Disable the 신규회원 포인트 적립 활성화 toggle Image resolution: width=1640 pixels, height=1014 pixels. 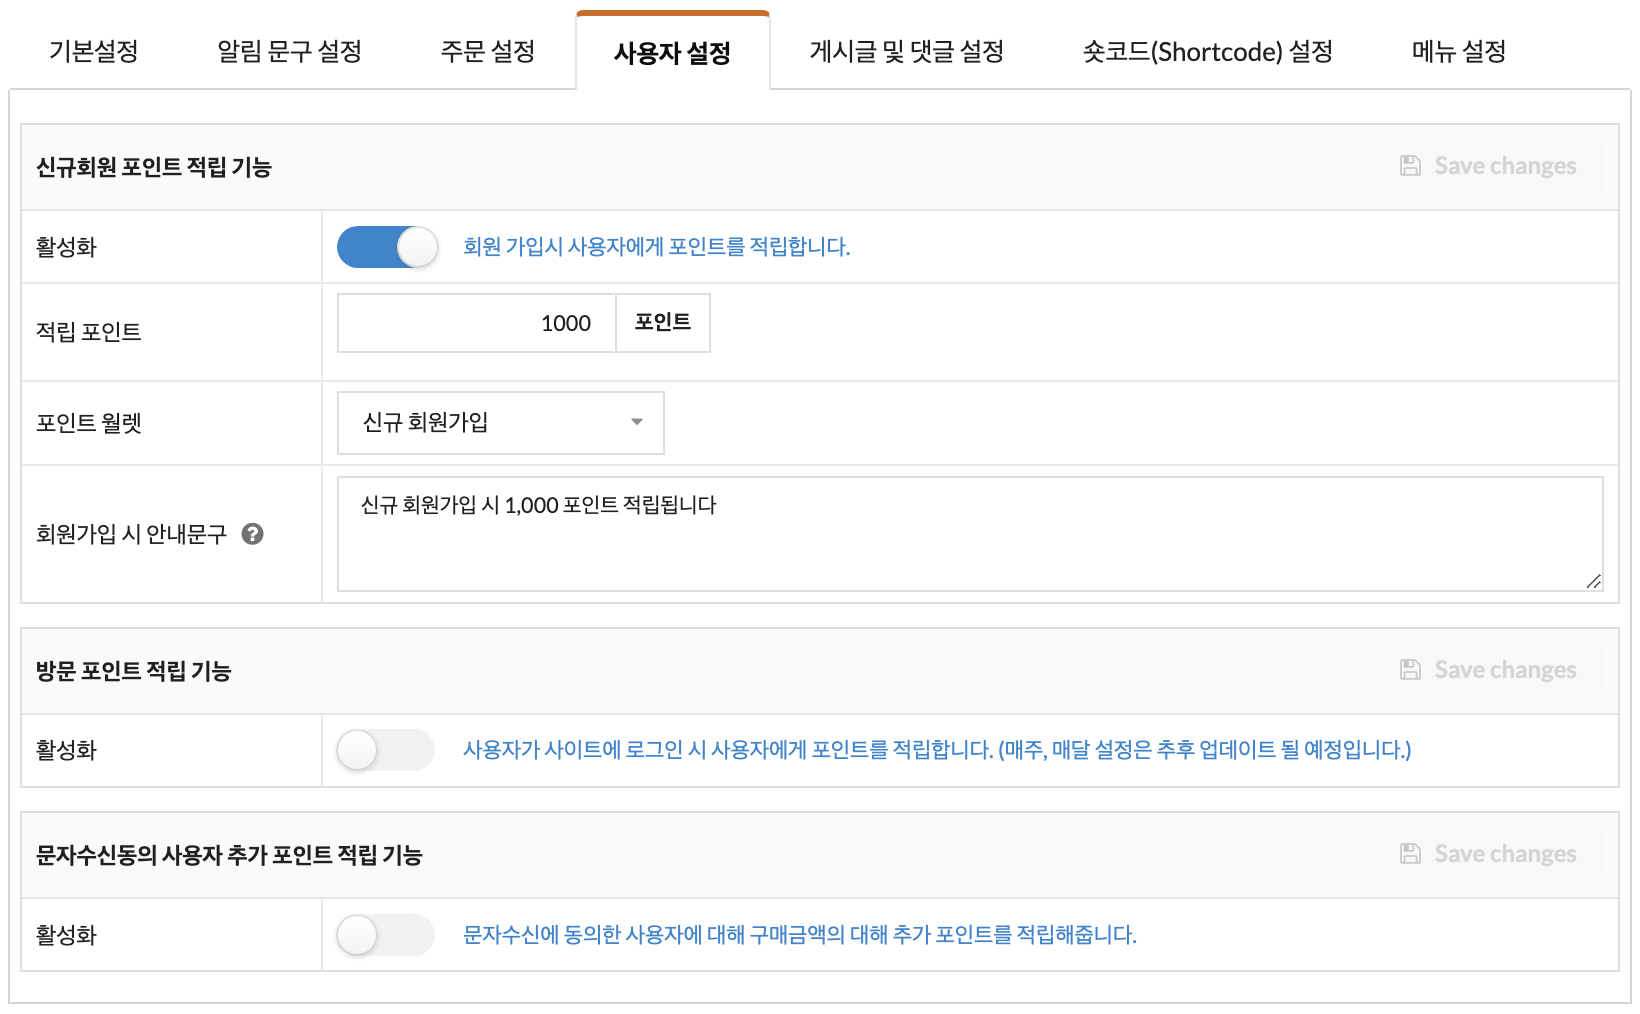(387, 247)
